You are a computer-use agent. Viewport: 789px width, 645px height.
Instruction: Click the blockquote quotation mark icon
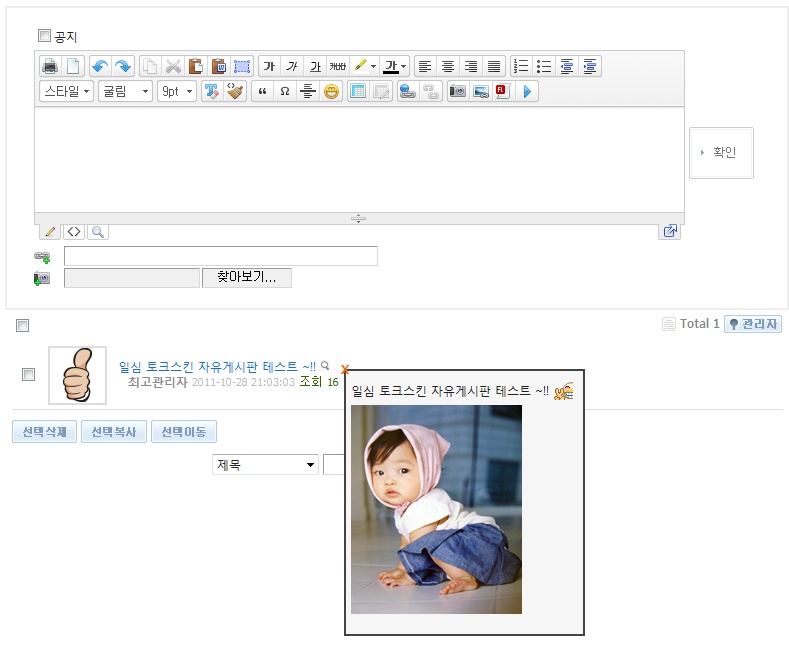[x=262, y=92]
